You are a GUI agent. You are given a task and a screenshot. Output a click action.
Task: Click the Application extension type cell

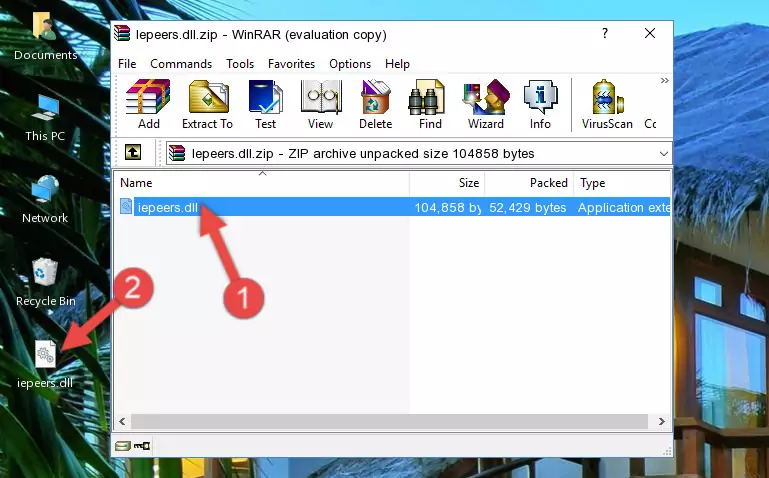coord(623,207)
